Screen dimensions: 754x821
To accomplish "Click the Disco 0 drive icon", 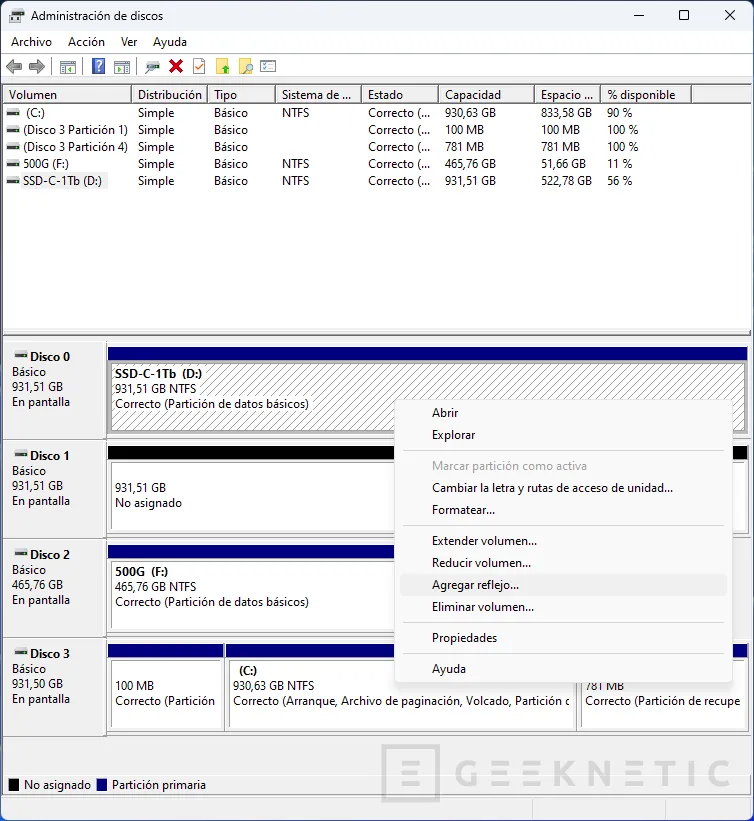I will pyautogui.click(x=21, y=355).
